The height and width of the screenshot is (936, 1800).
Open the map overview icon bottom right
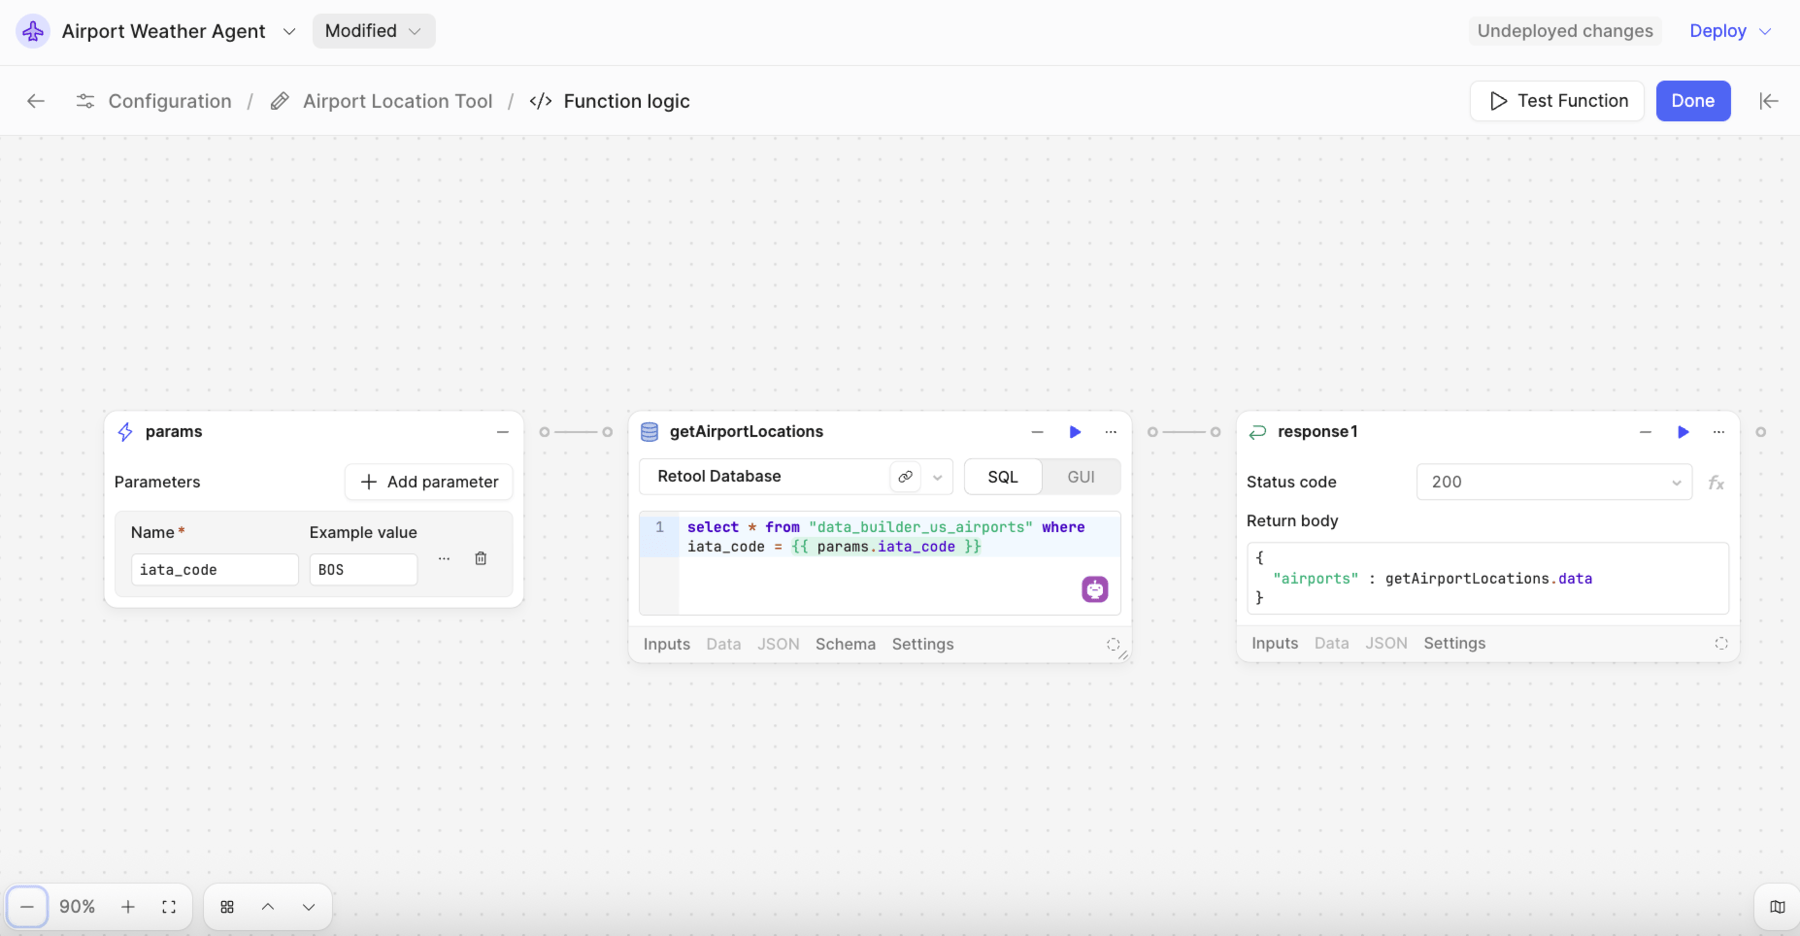pyautogui.click(x=1777, y=906)
